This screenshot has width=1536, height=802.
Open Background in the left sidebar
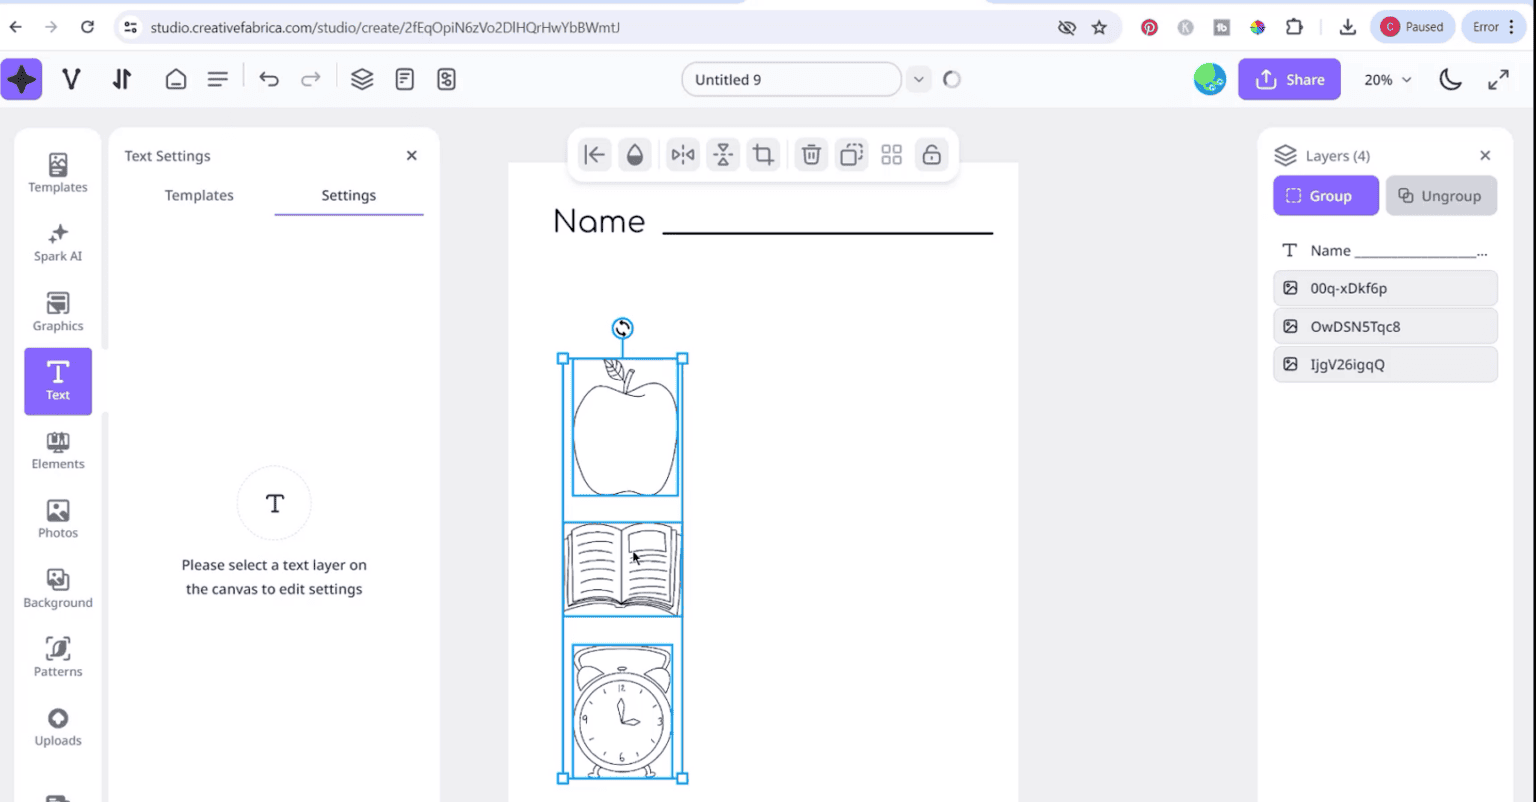[58, 588]
